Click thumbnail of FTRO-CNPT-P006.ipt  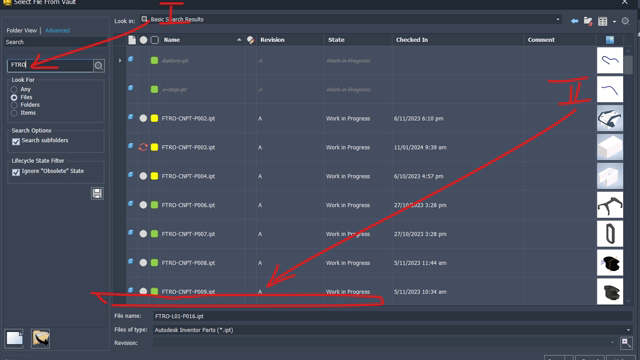coord(610,205)
